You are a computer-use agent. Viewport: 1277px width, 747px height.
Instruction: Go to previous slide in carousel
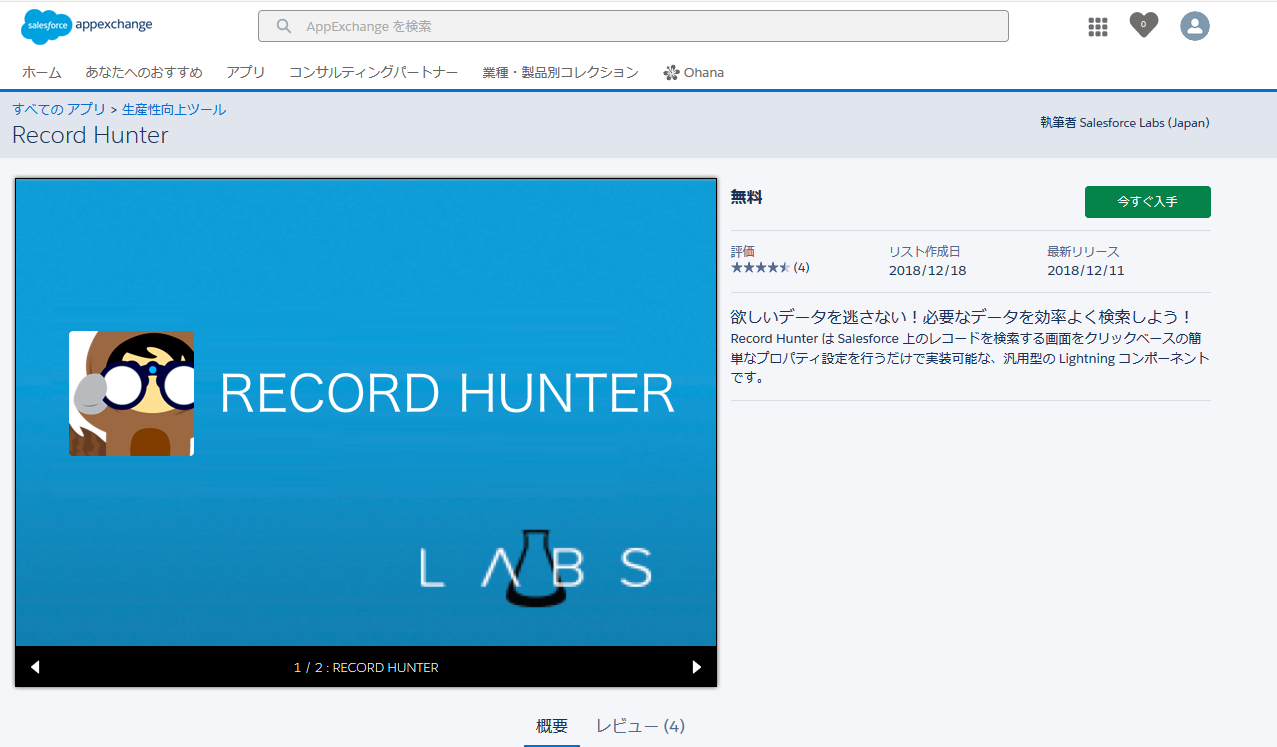click(x=35, y=667)
